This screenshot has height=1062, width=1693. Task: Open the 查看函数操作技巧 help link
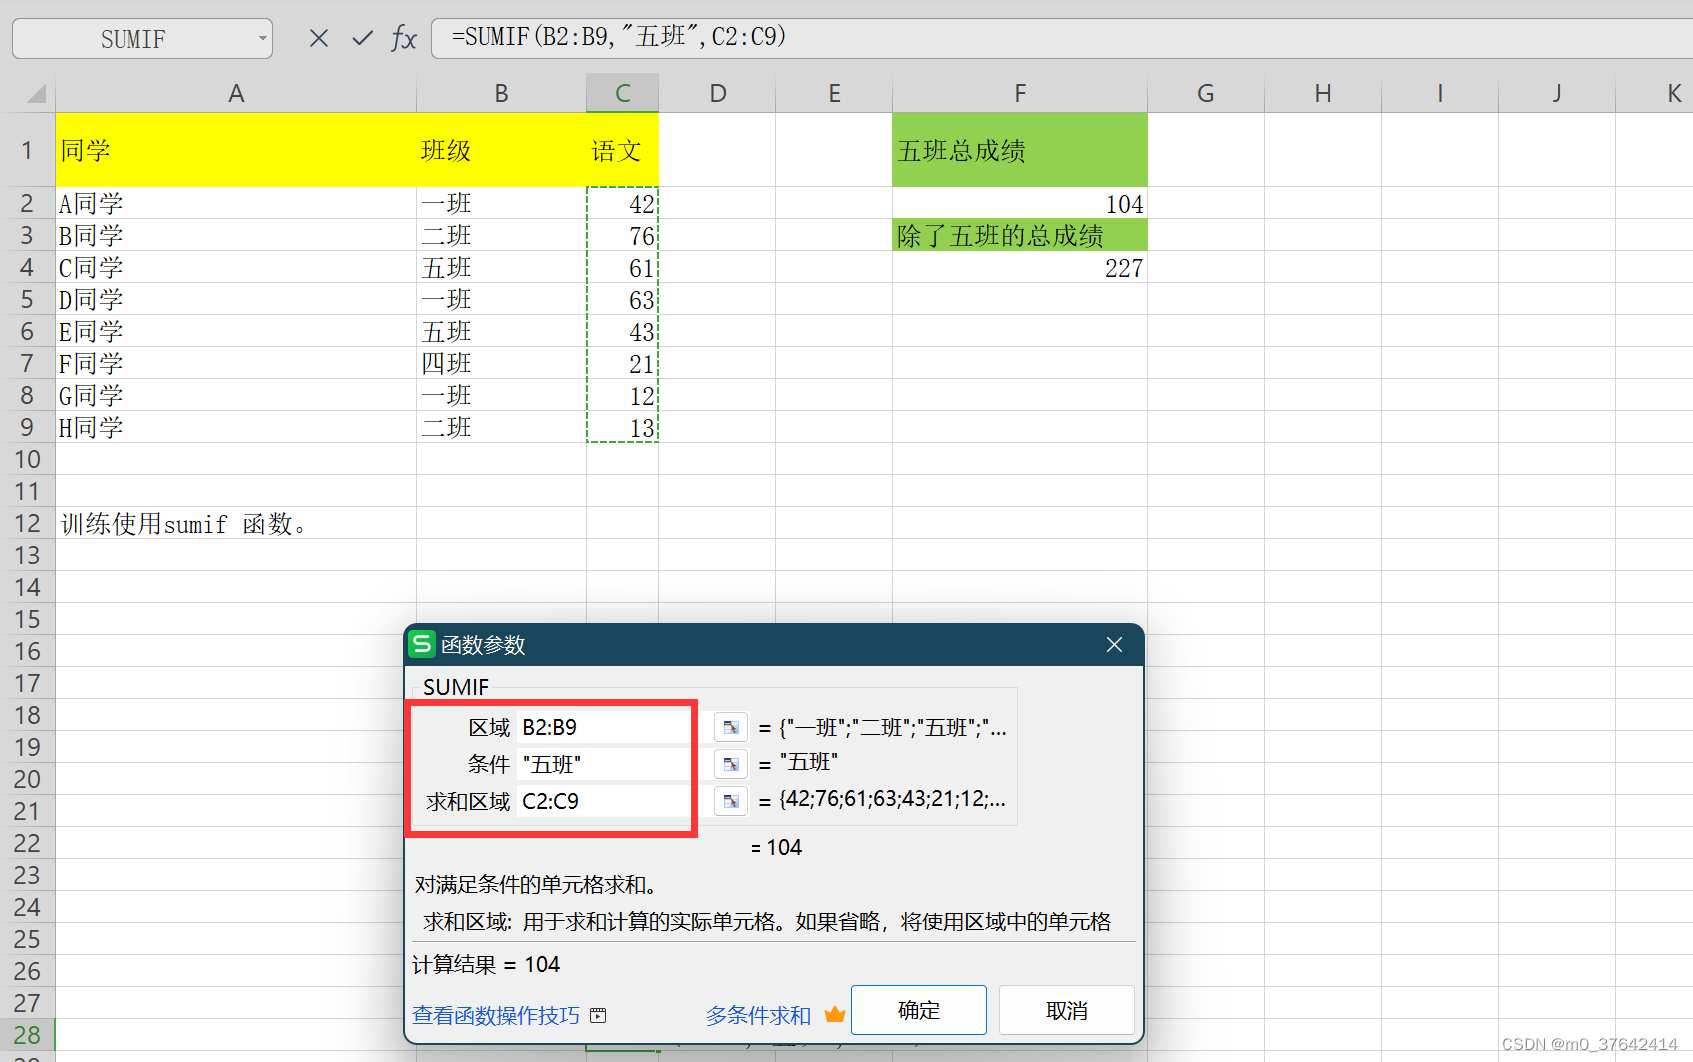click(x=494, y=1015)
